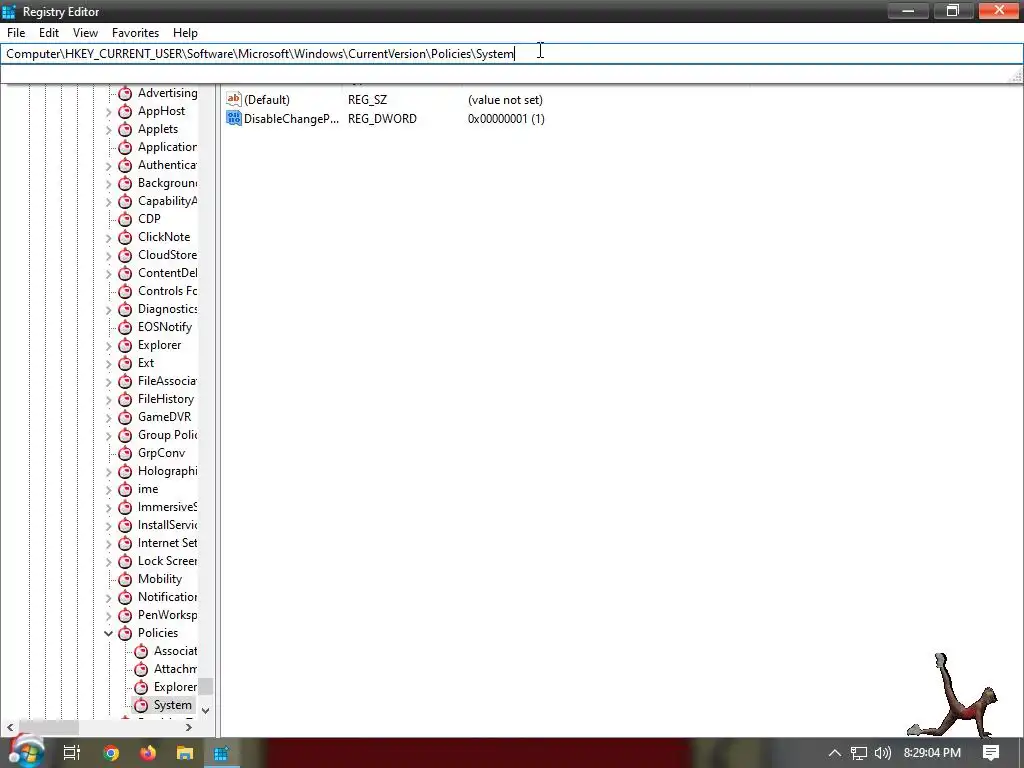Select the Associat... subkey under Policies
The image size is (1024, 768).
[x=175, y=651]
